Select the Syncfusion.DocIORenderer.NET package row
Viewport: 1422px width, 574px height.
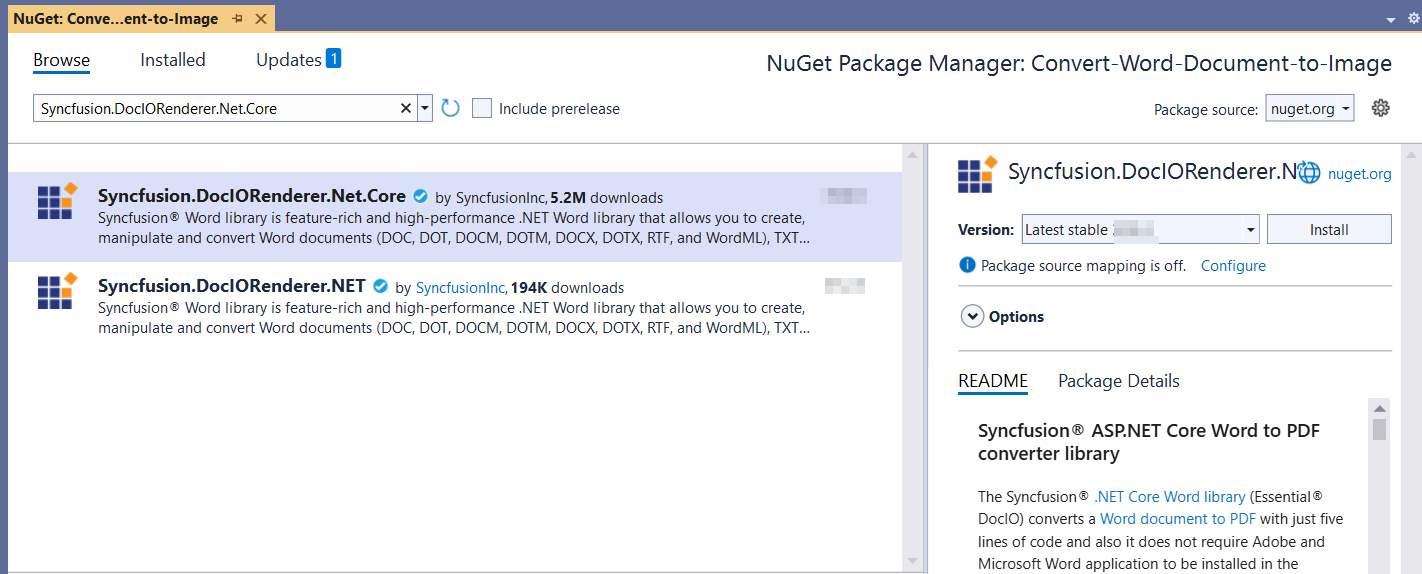coord(455,307)
